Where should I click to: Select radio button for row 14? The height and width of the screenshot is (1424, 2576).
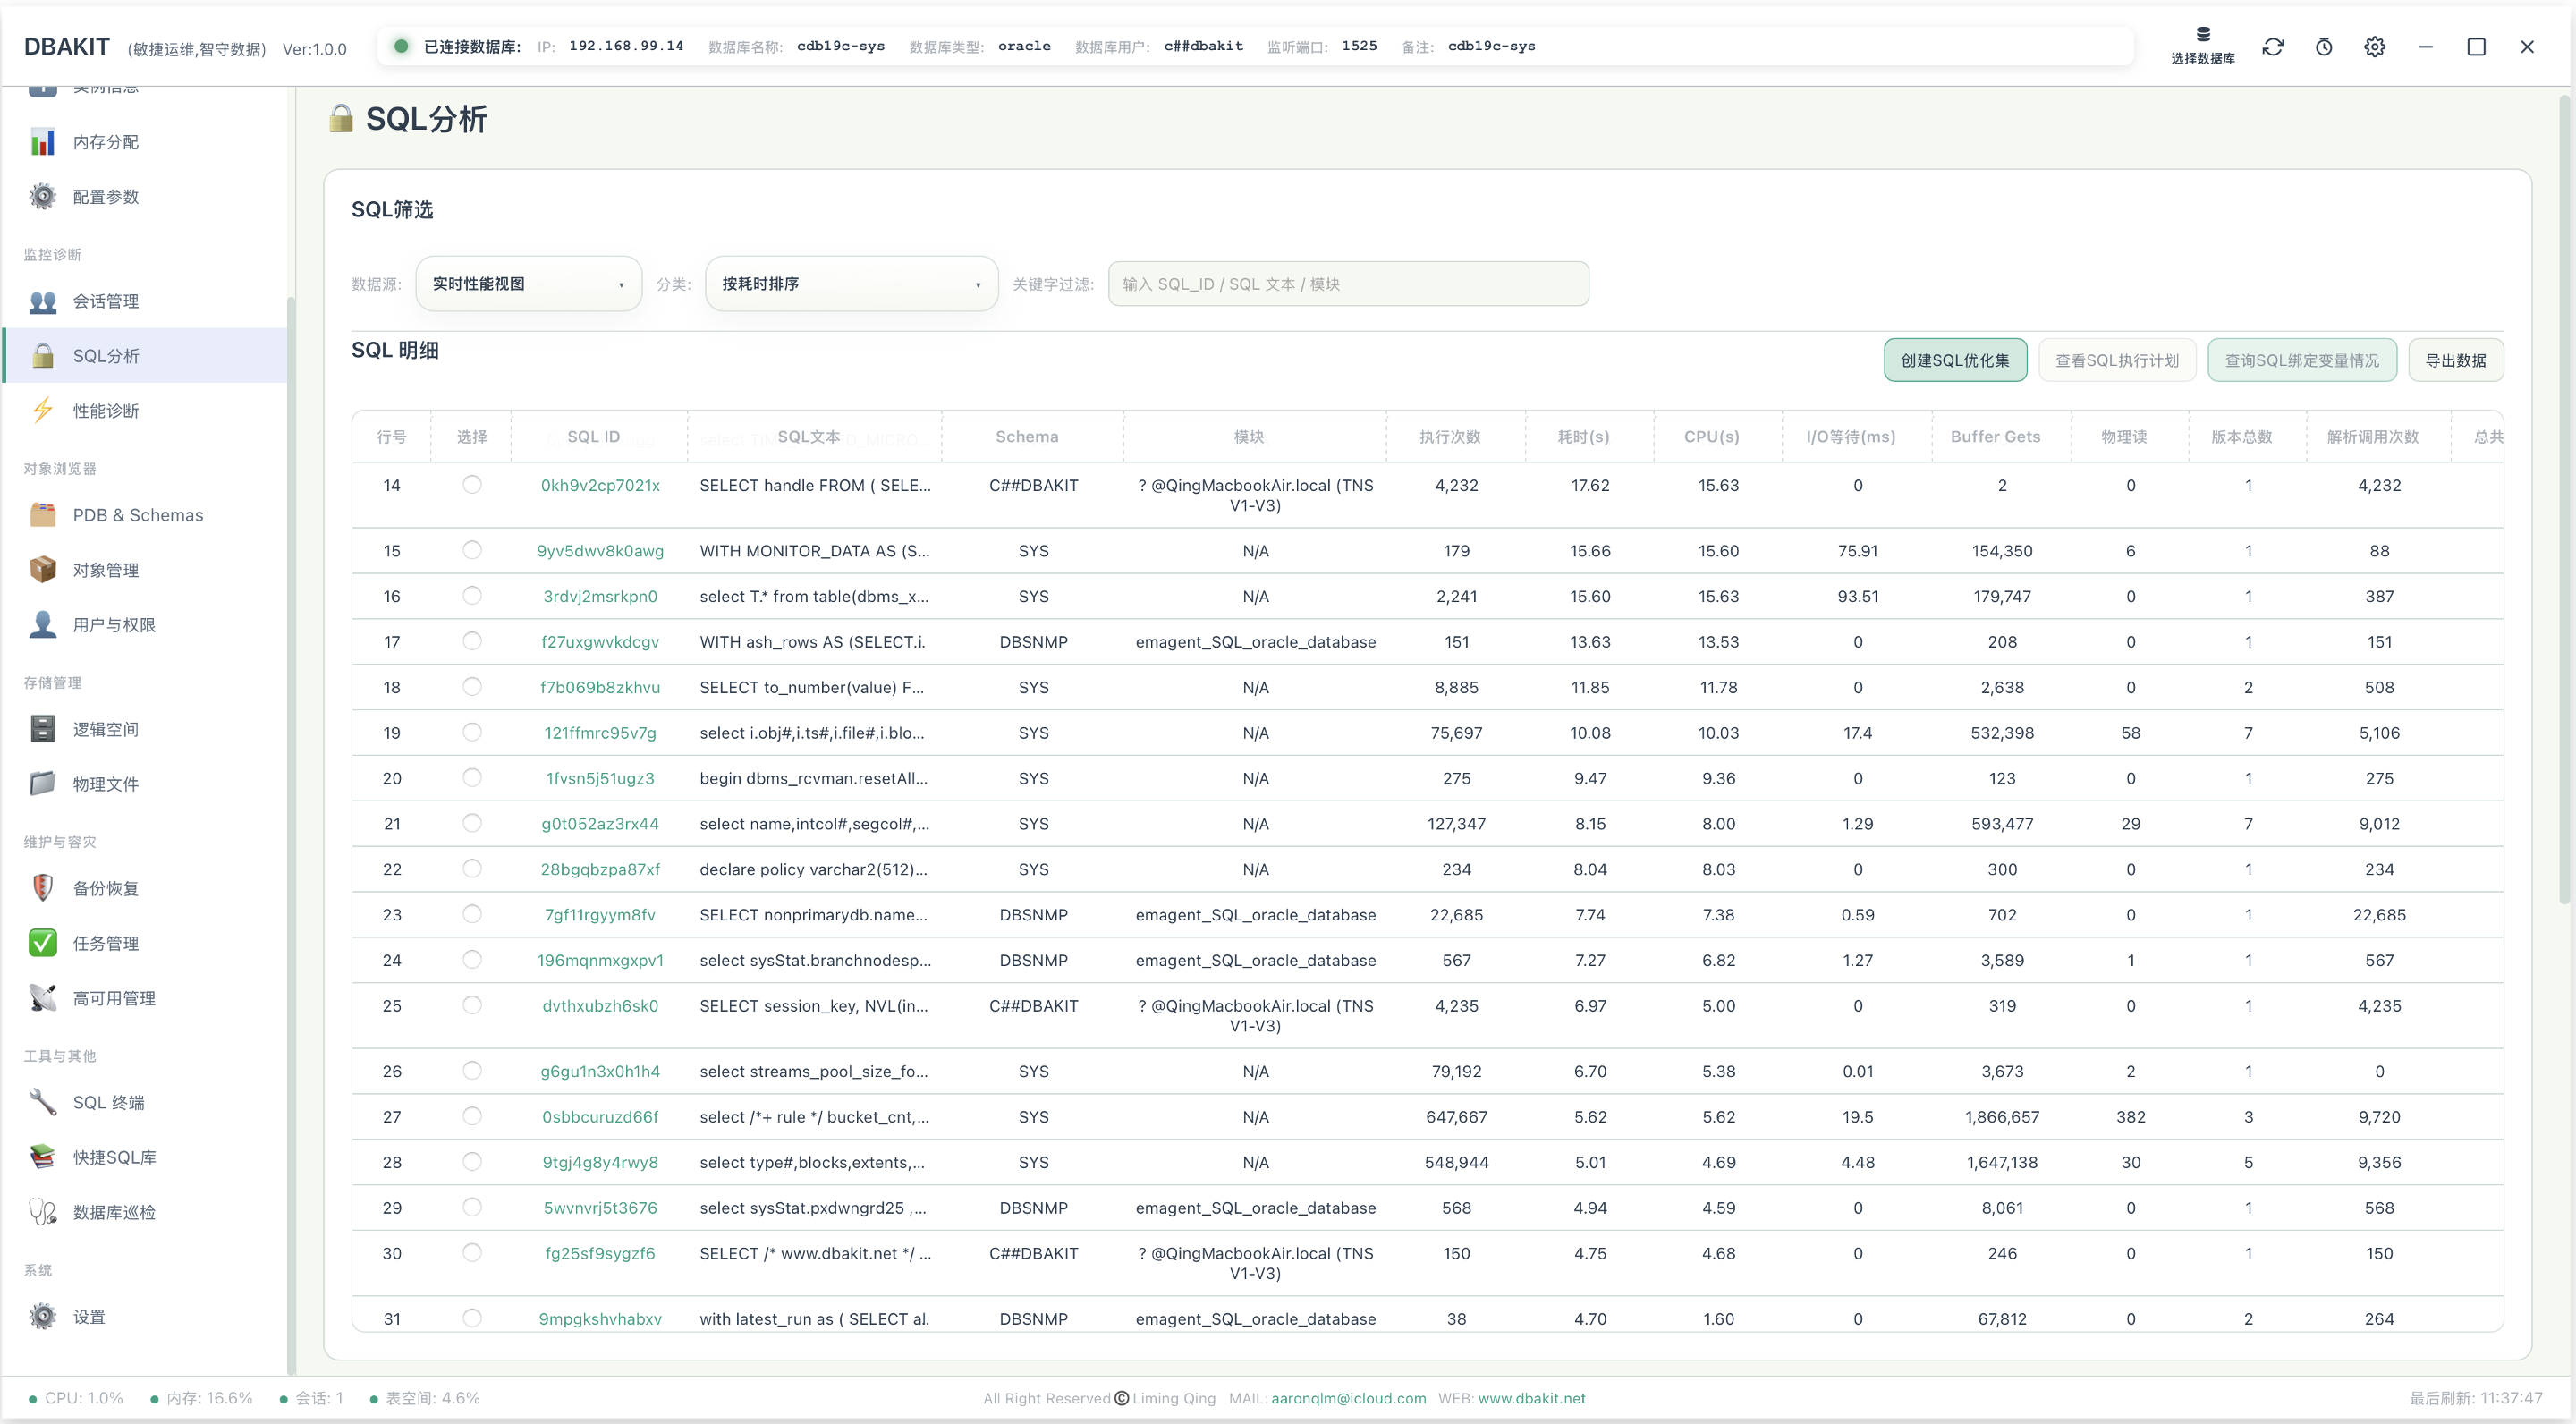point(472,485)
